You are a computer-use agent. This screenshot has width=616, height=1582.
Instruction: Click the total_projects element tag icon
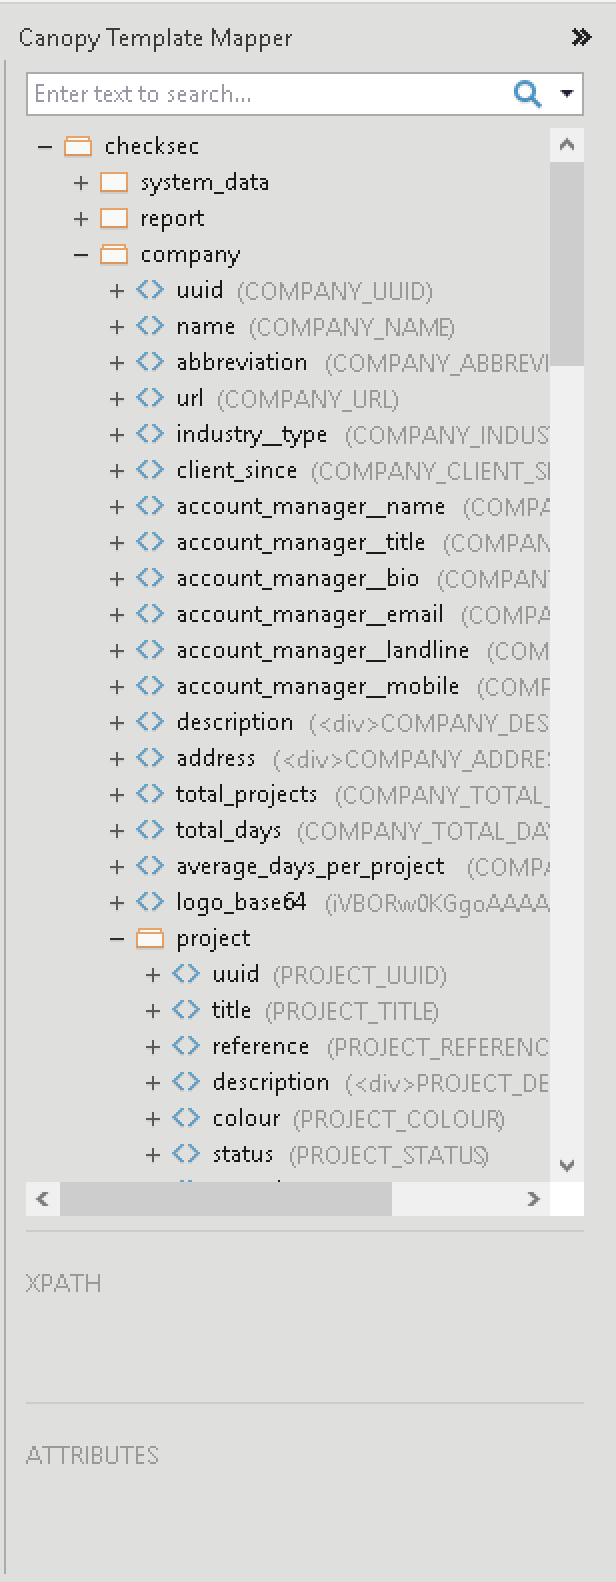coord(150,795)
